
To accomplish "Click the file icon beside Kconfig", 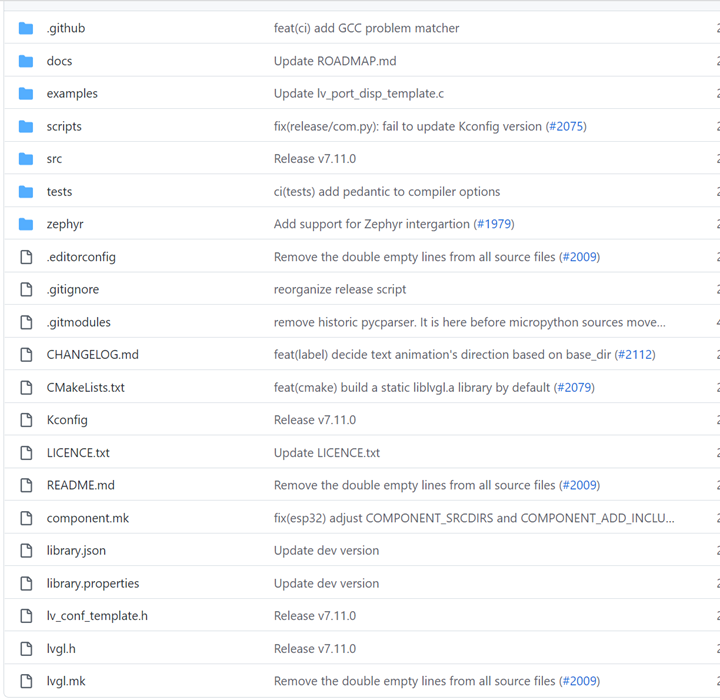I will (26, 420).
